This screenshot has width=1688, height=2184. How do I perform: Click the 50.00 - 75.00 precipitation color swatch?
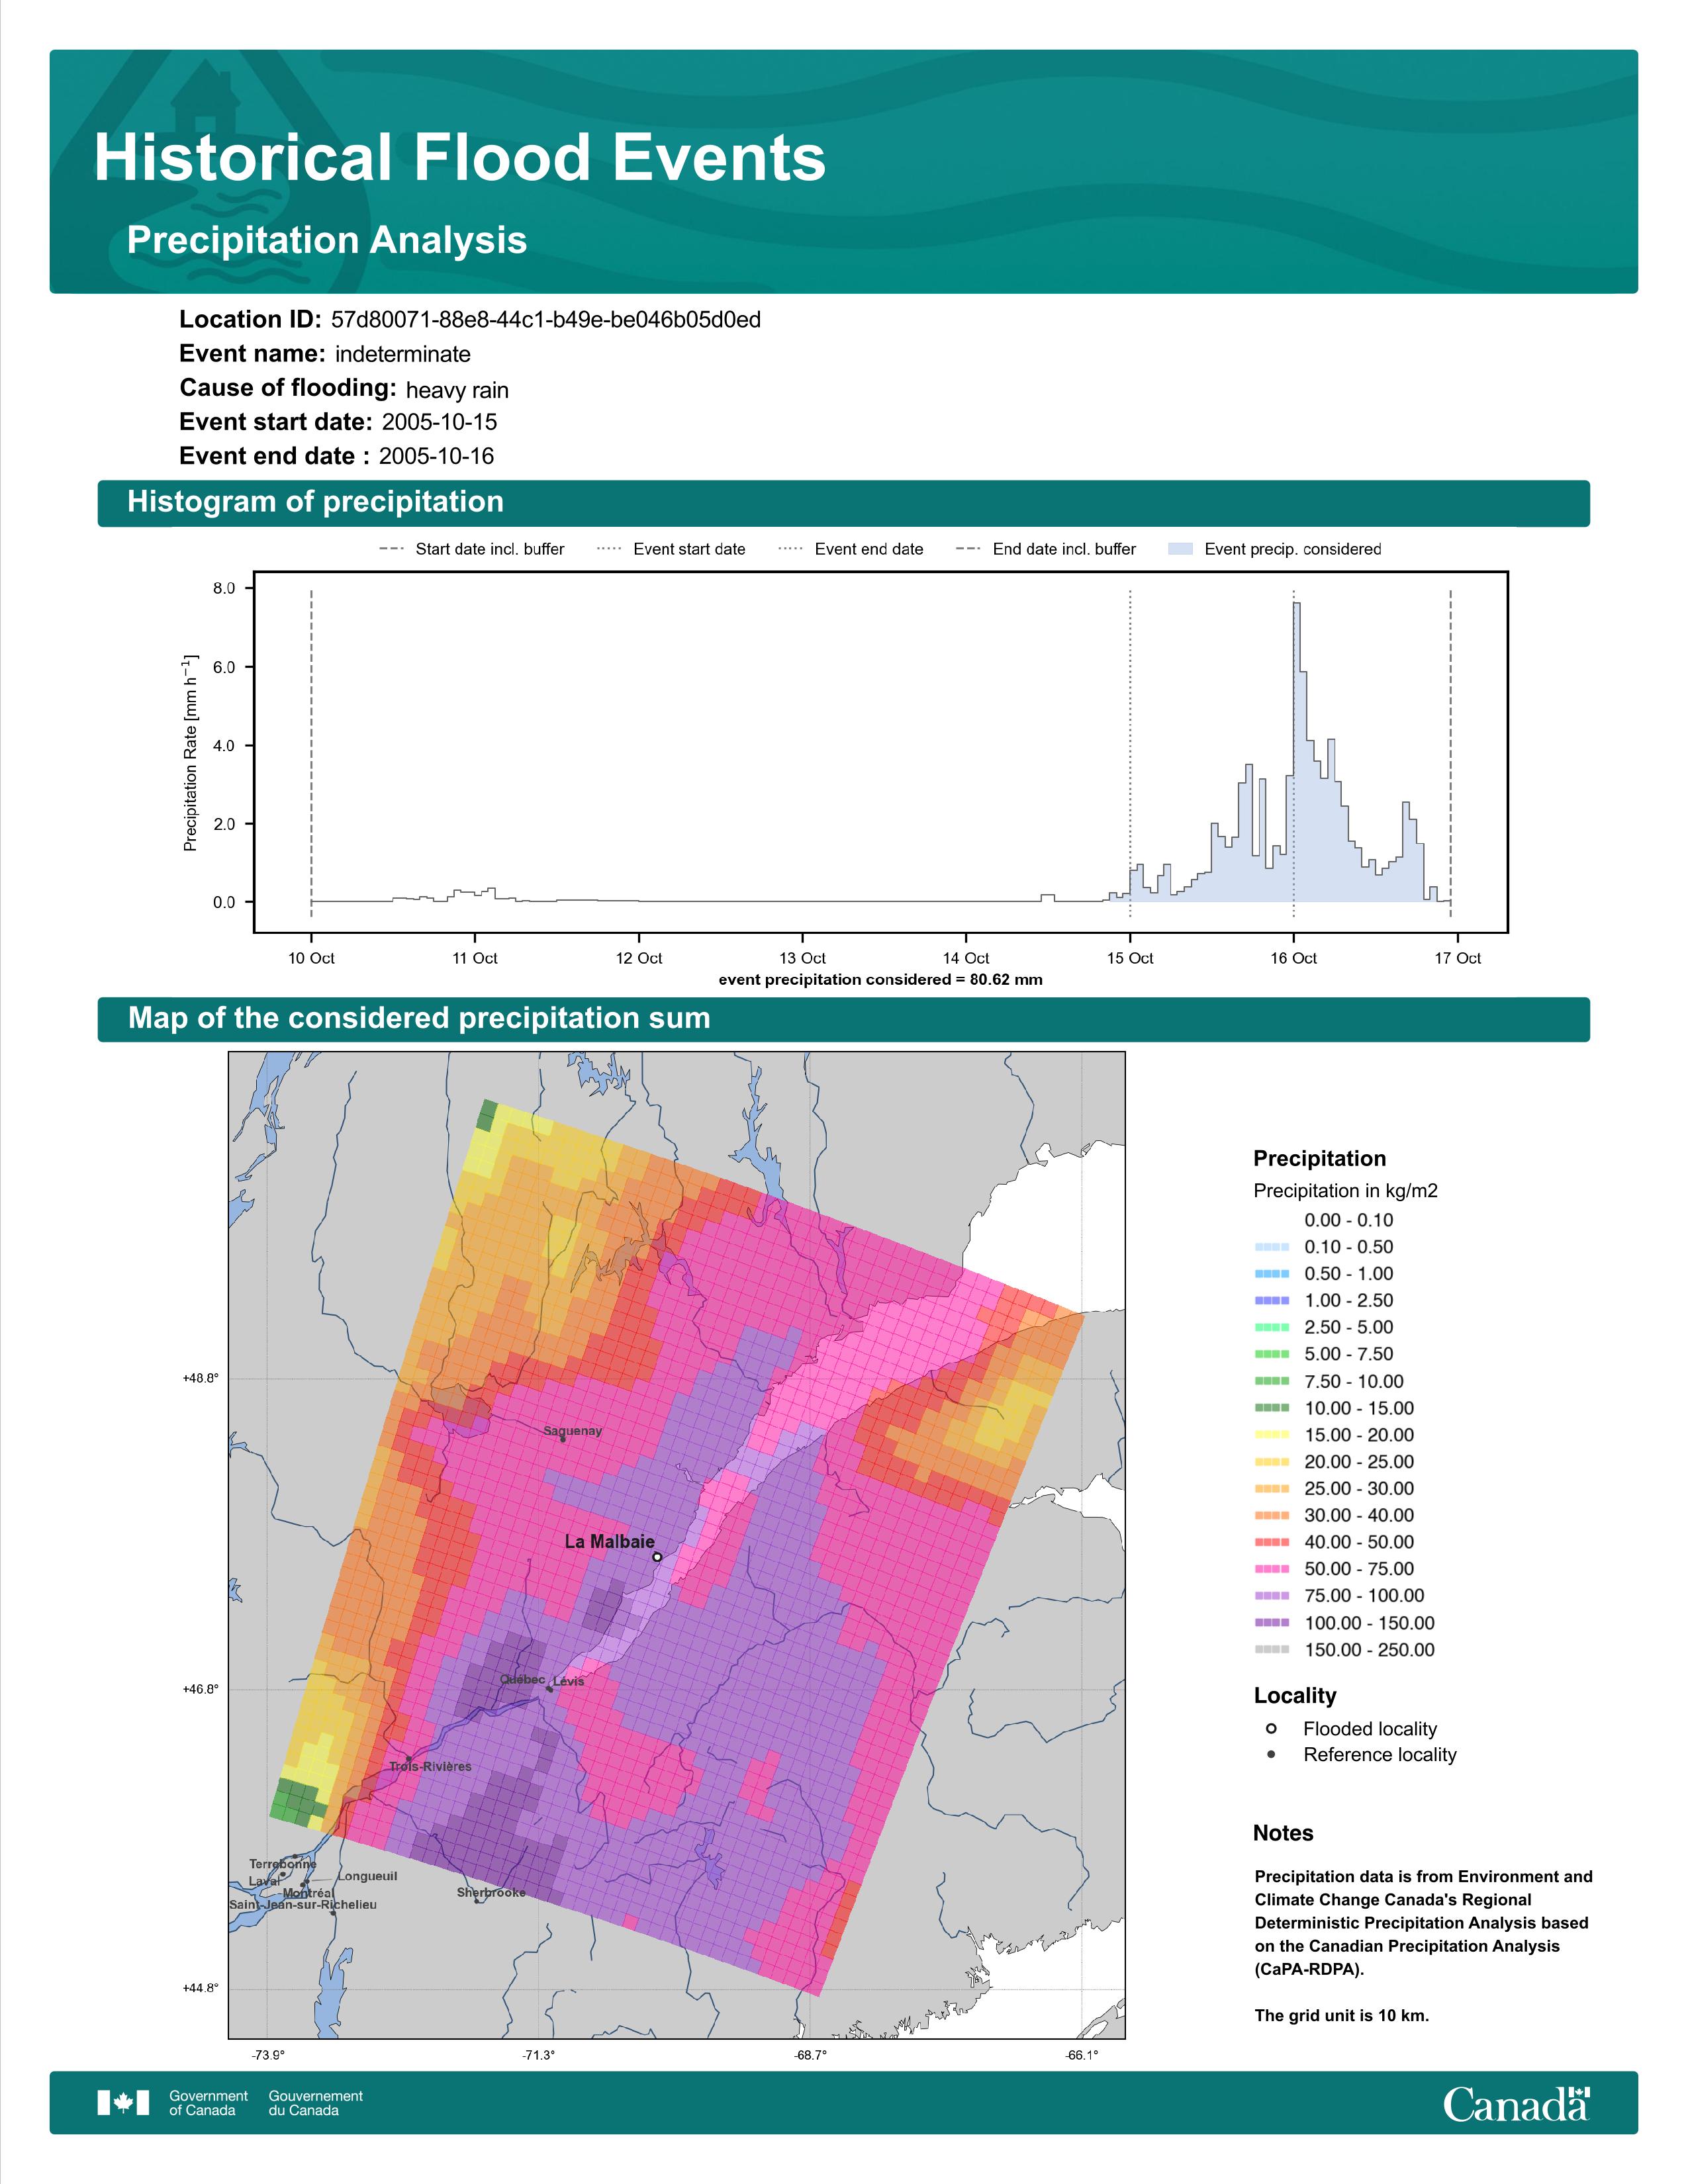pos(1272,1569)
